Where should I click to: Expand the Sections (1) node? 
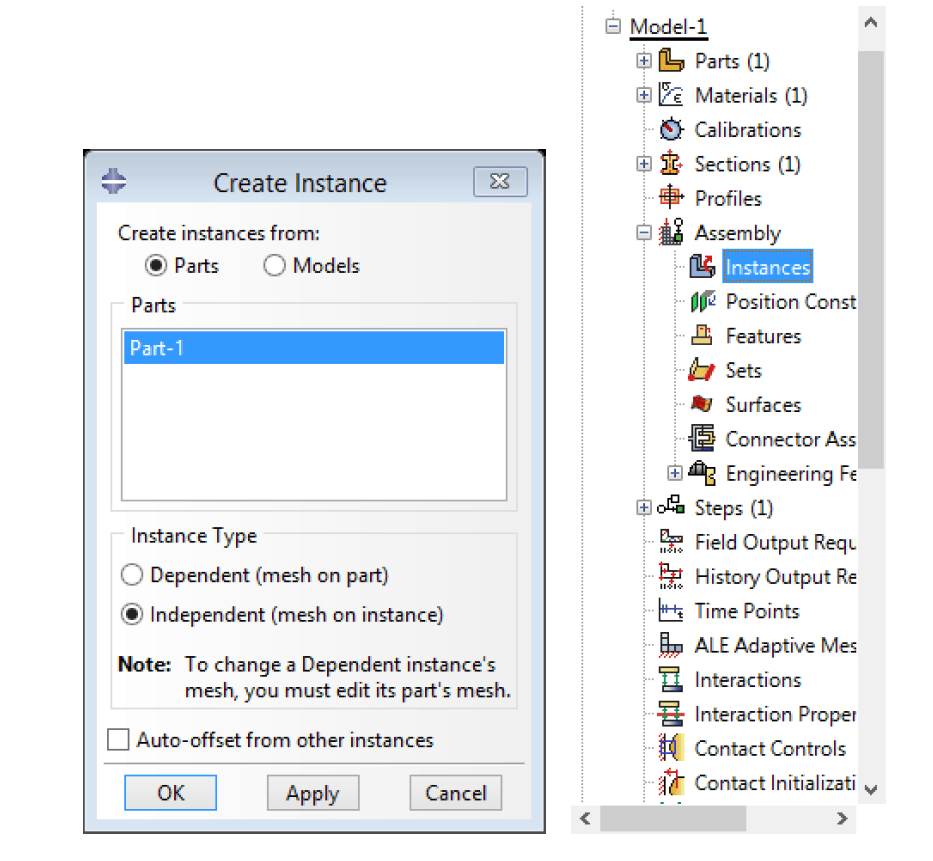pos(644,164)
